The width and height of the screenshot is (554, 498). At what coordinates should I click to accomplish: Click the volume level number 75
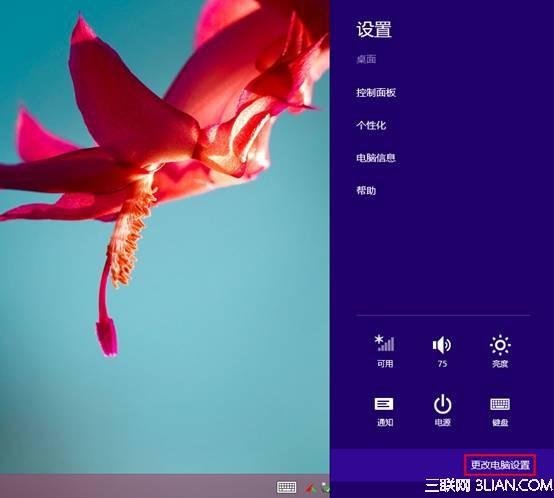[x=442, y=363]
